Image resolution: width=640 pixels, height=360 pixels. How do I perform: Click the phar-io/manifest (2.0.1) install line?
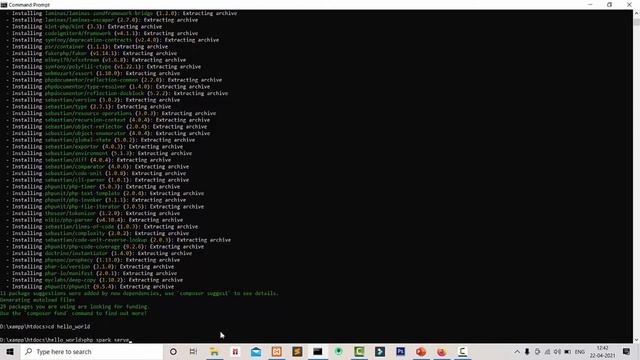coord(91,273)
